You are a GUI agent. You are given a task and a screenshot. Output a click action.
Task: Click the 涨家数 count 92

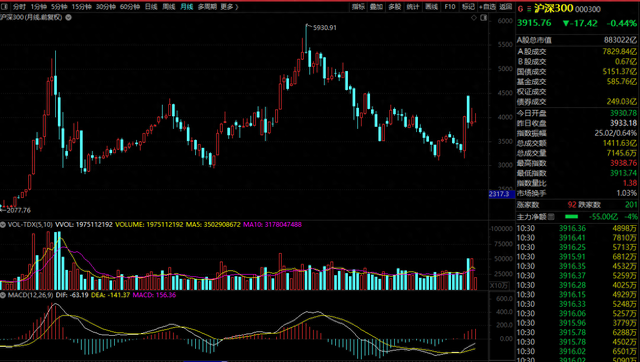[571, 205]
